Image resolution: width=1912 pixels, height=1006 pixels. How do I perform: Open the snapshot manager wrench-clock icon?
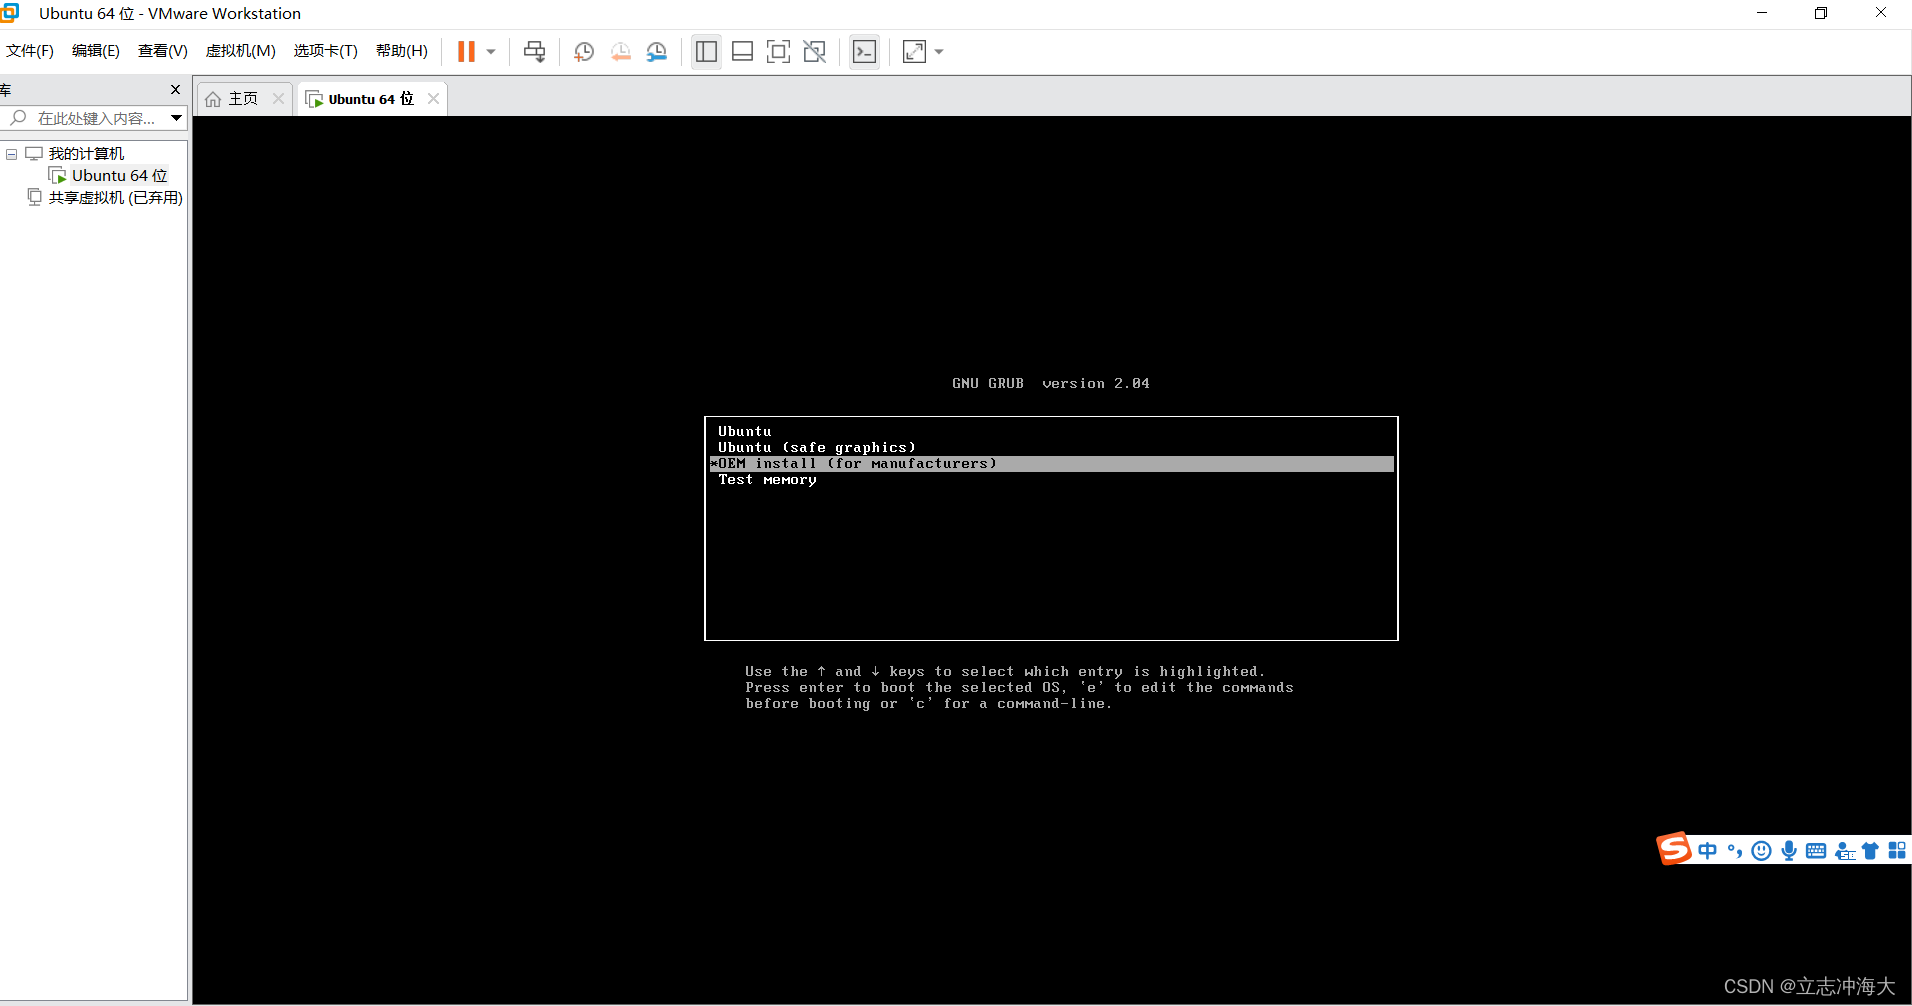657,52
